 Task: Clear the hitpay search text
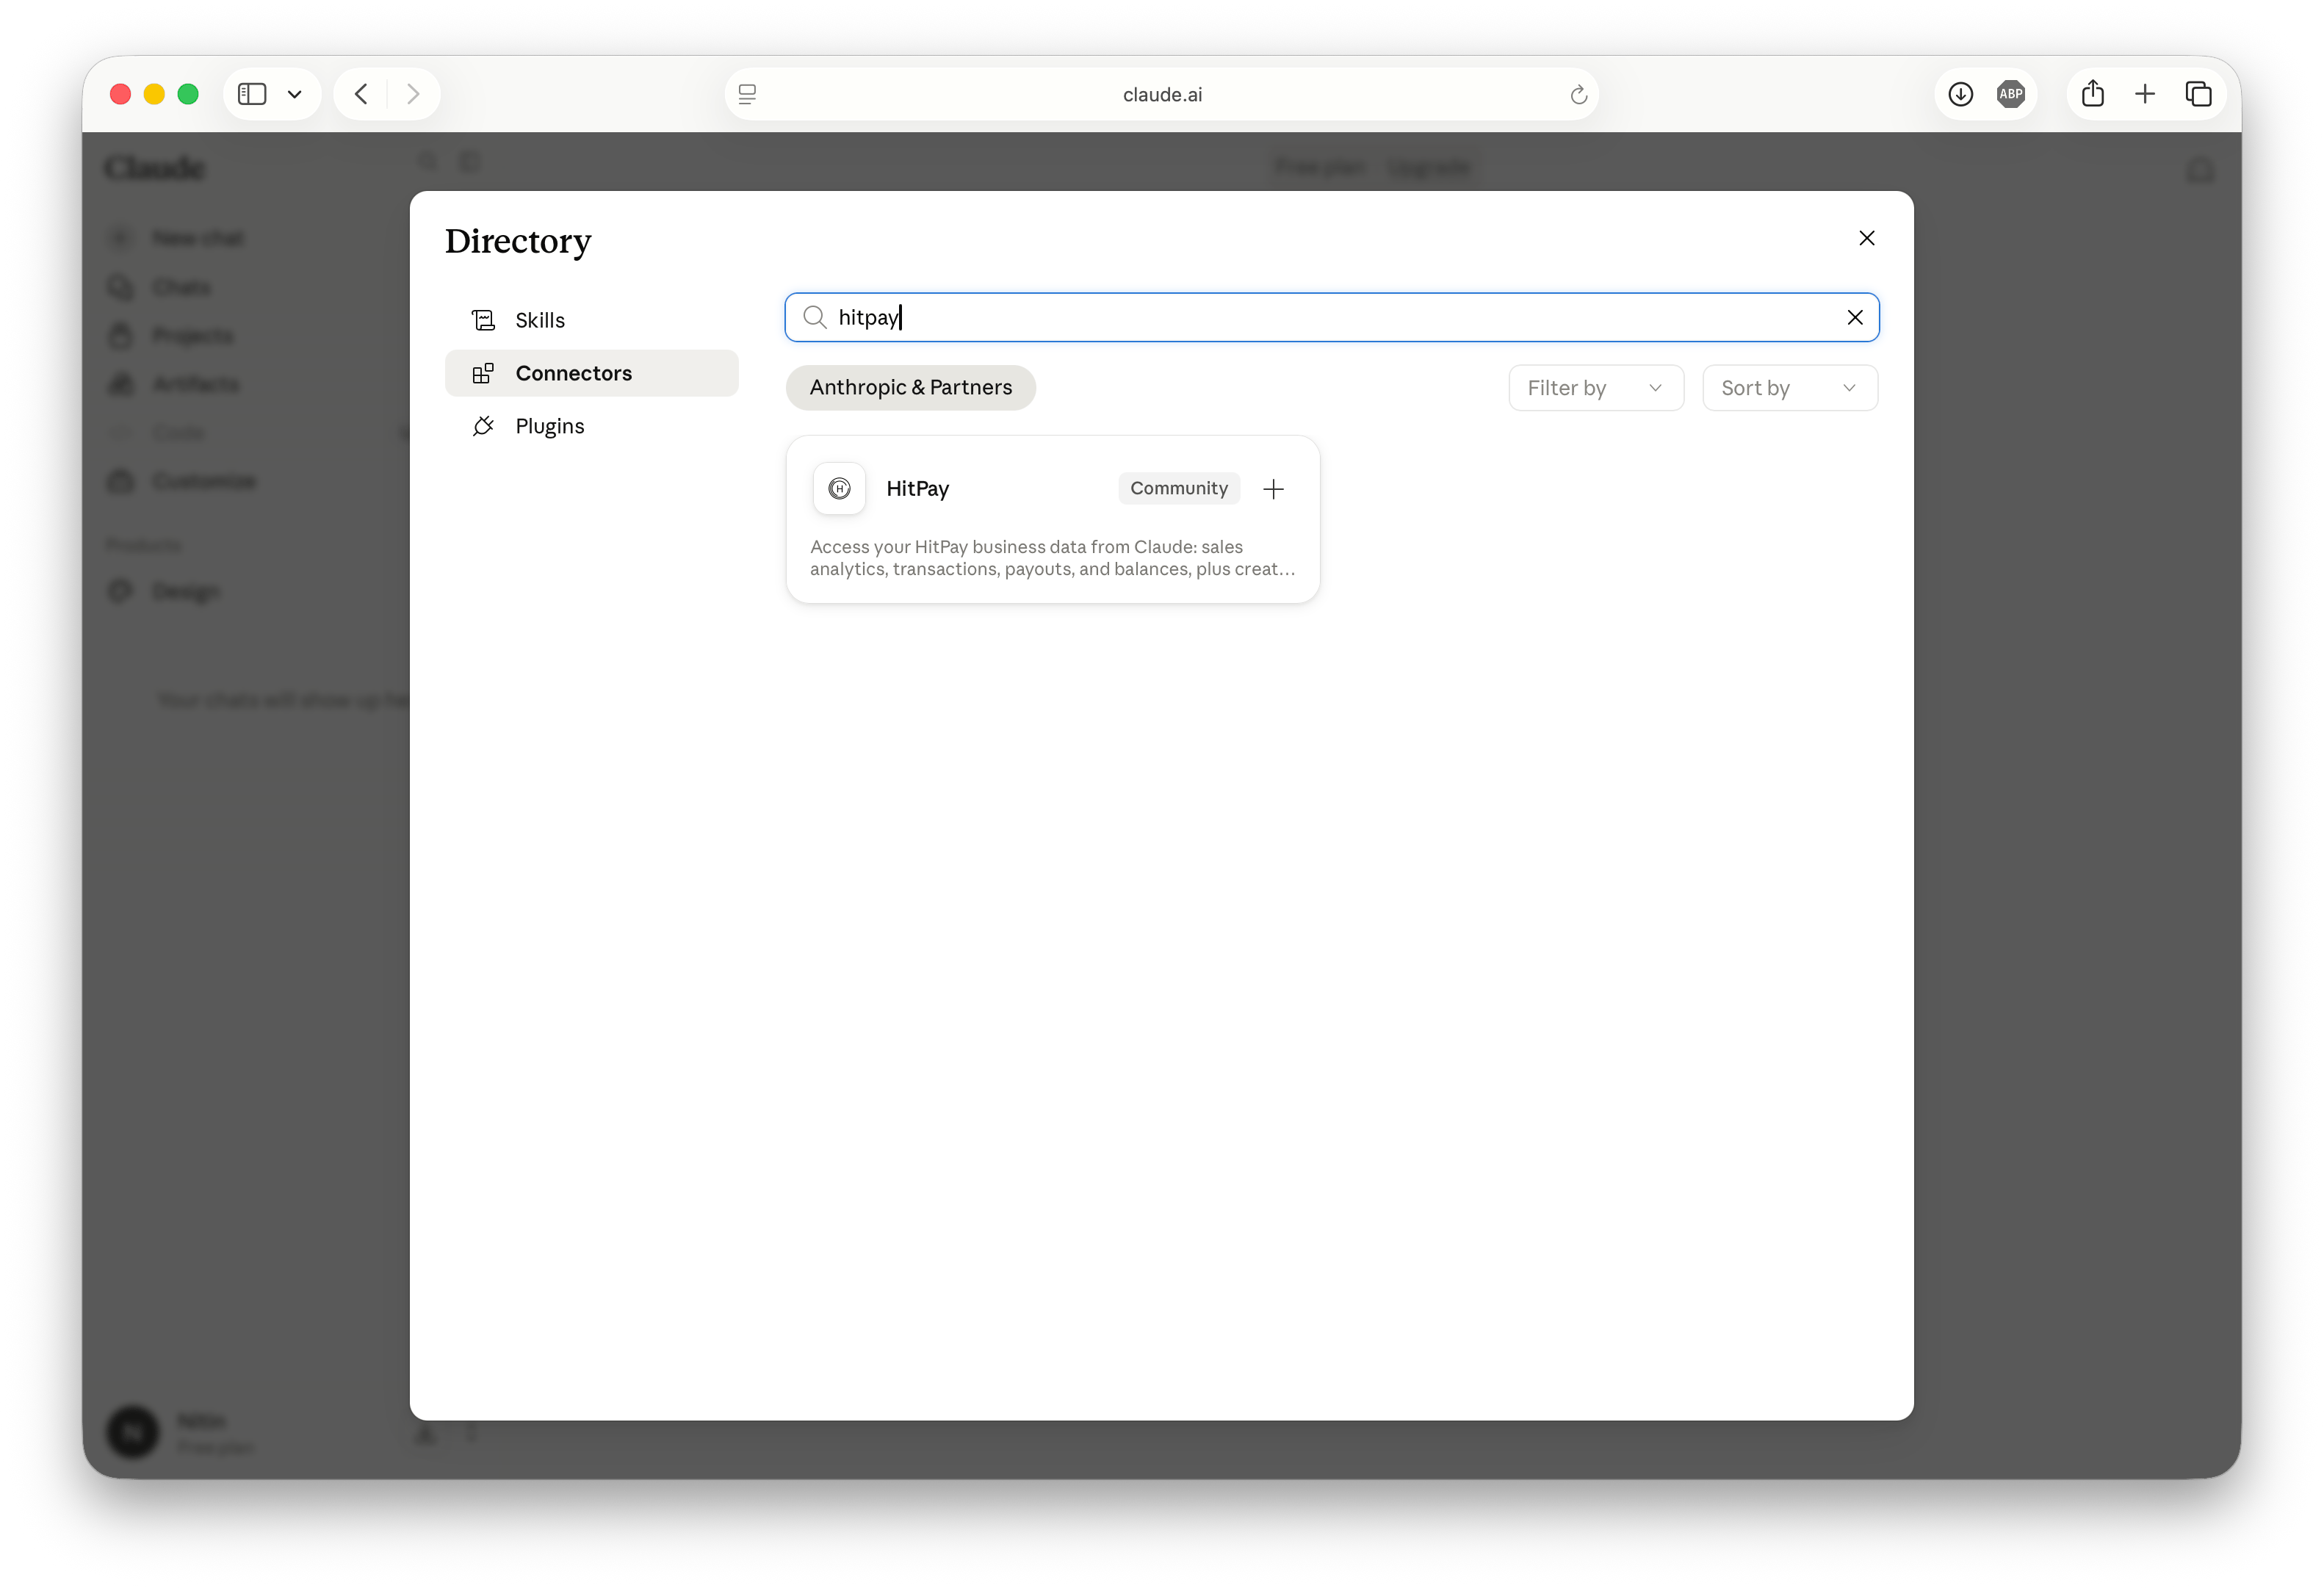(x=1854, y=317)
